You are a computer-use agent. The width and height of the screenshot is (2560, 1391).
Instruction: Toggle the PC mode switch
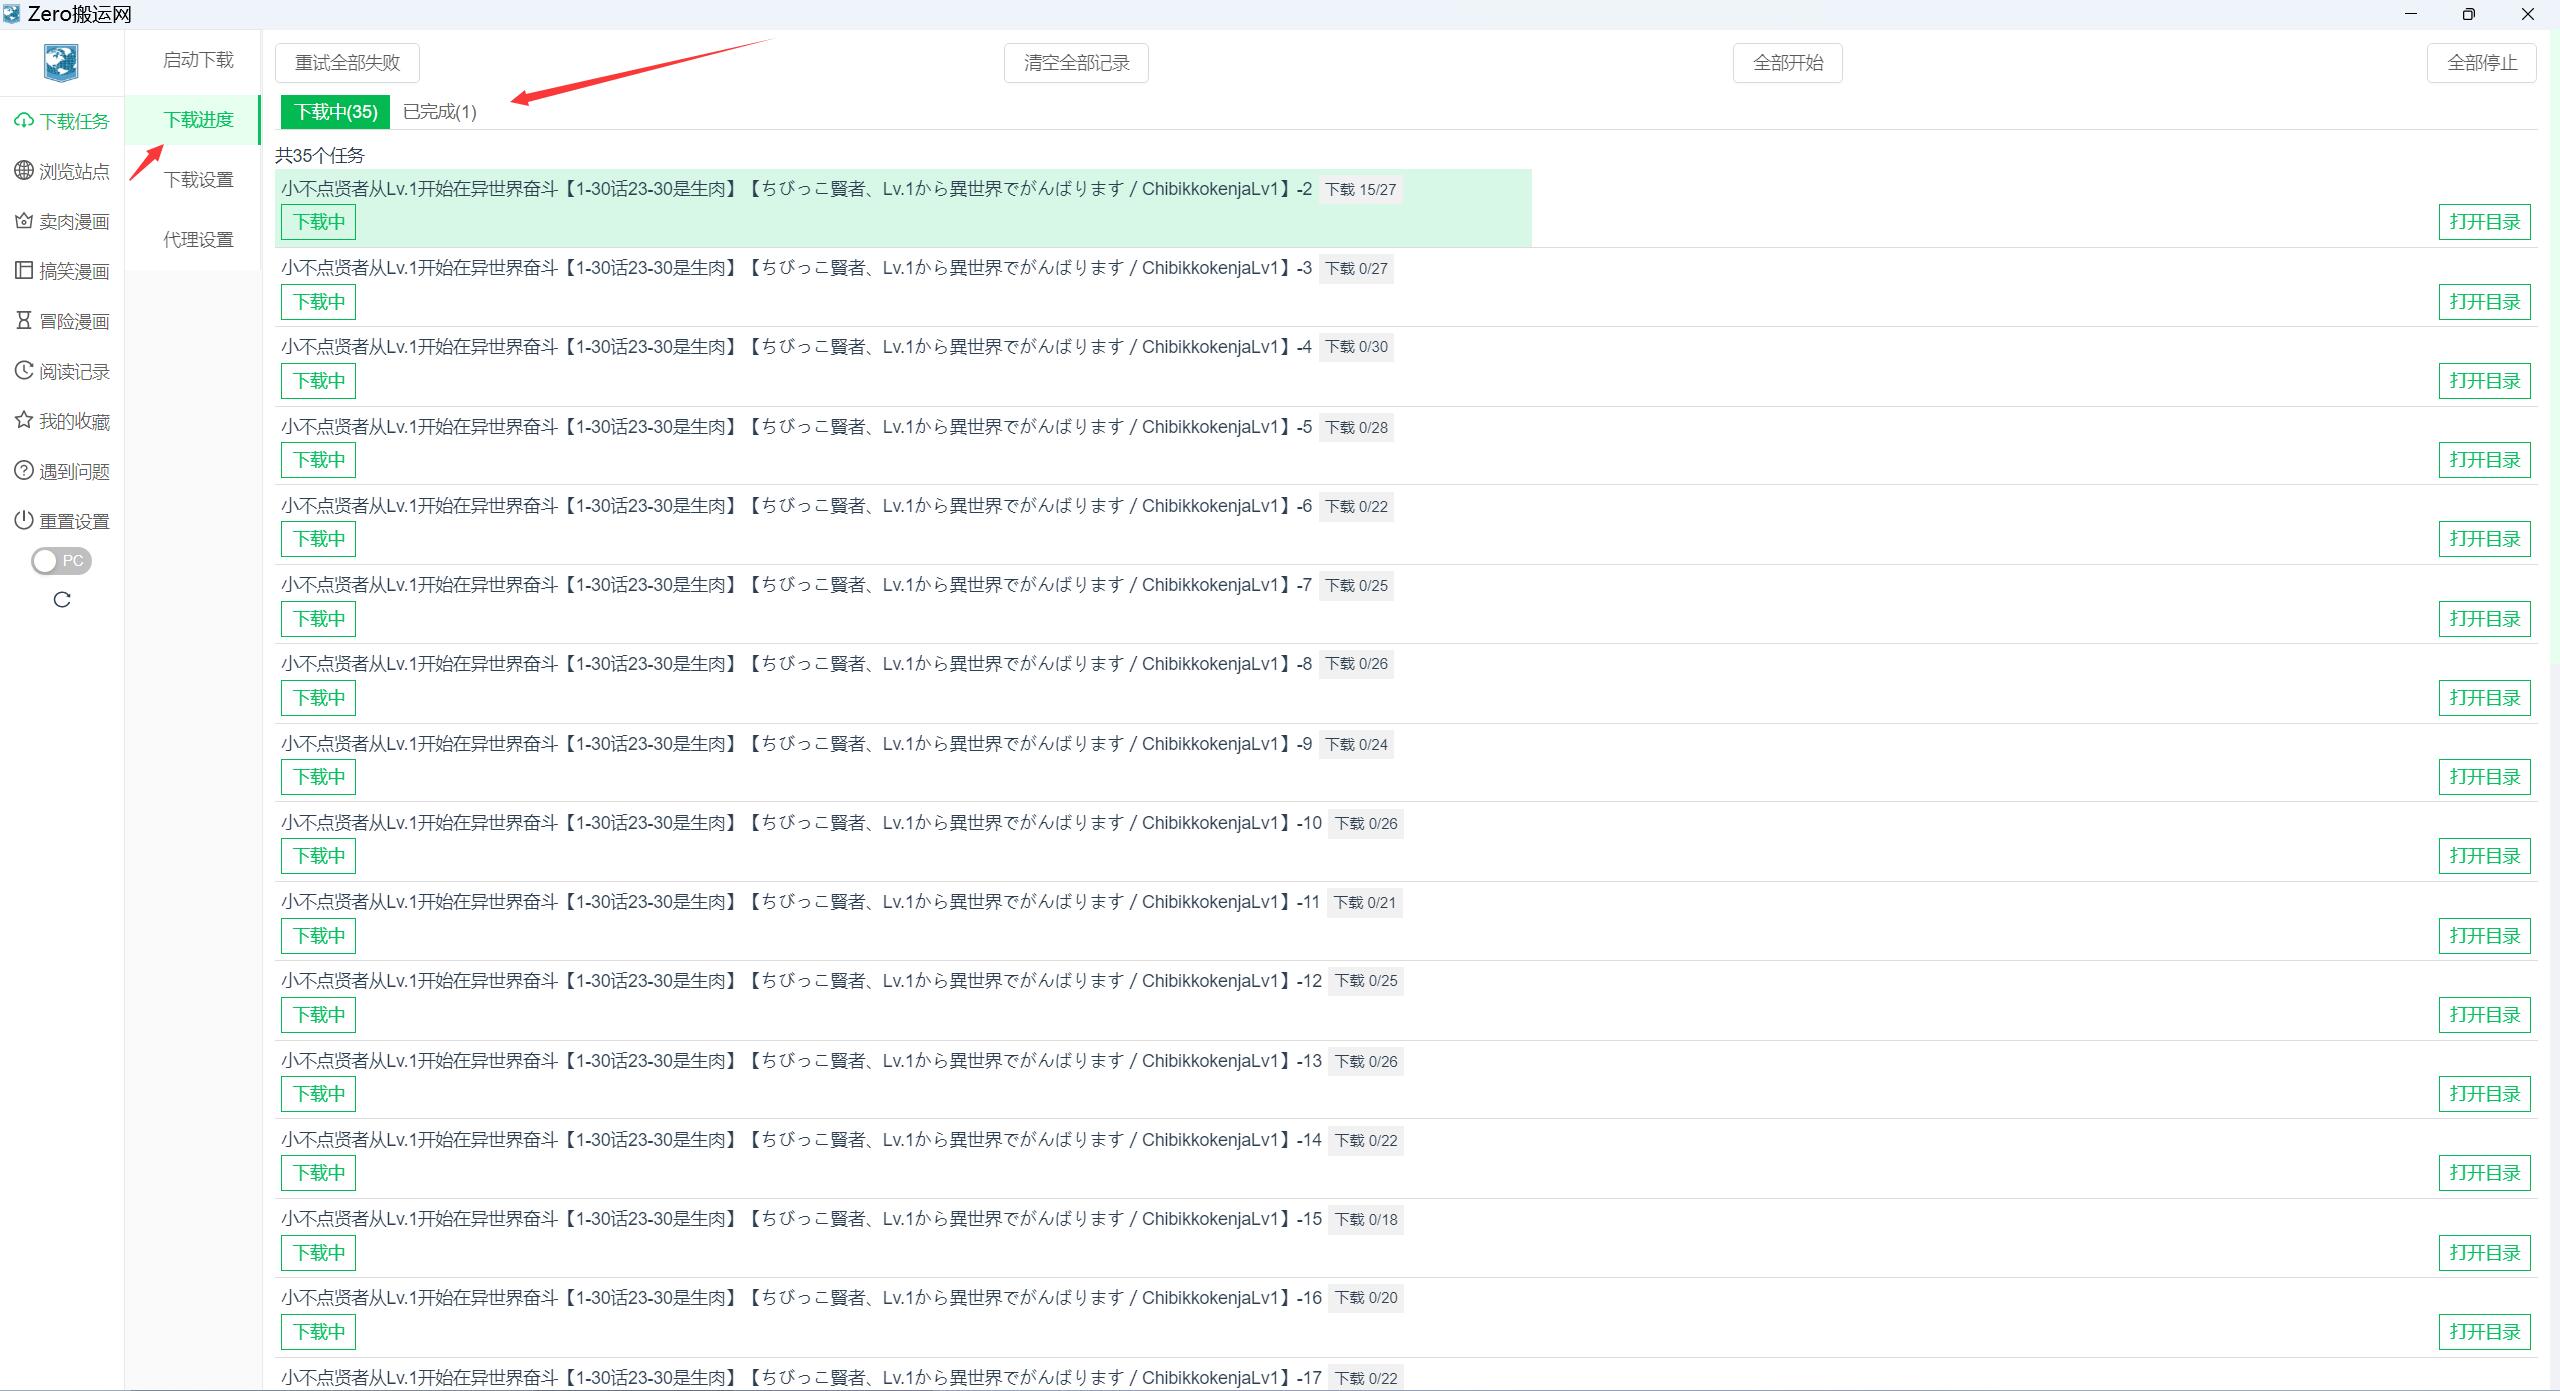61,561
